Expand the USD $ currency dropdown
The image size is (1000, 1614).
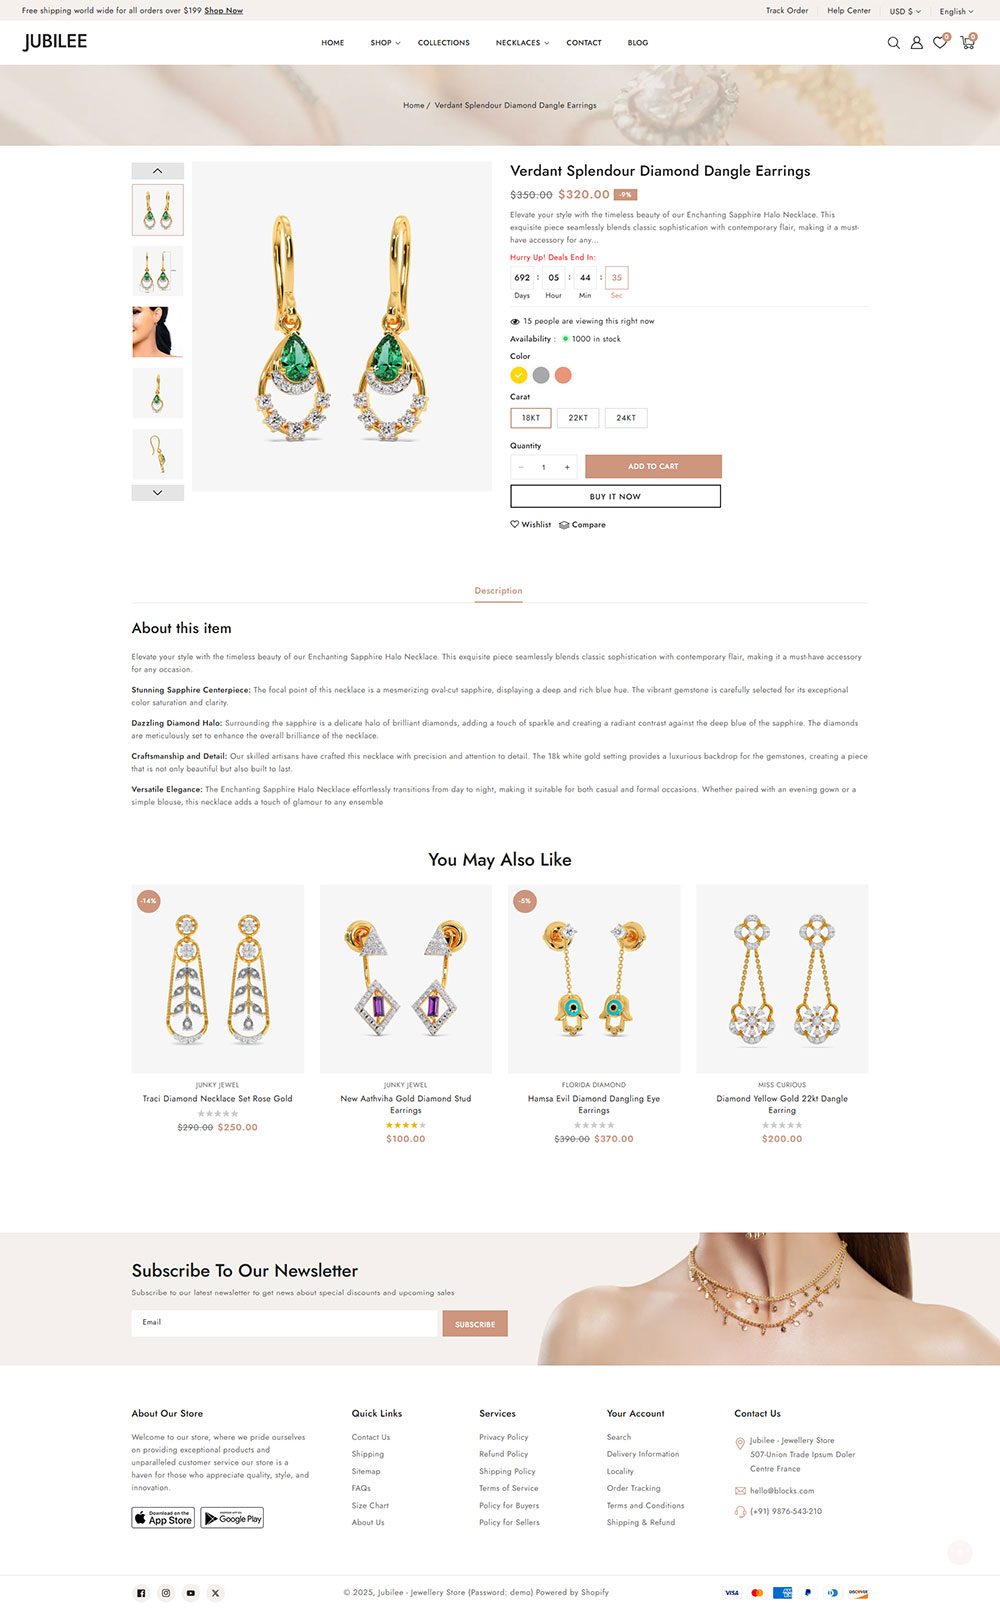coord(905,11)
